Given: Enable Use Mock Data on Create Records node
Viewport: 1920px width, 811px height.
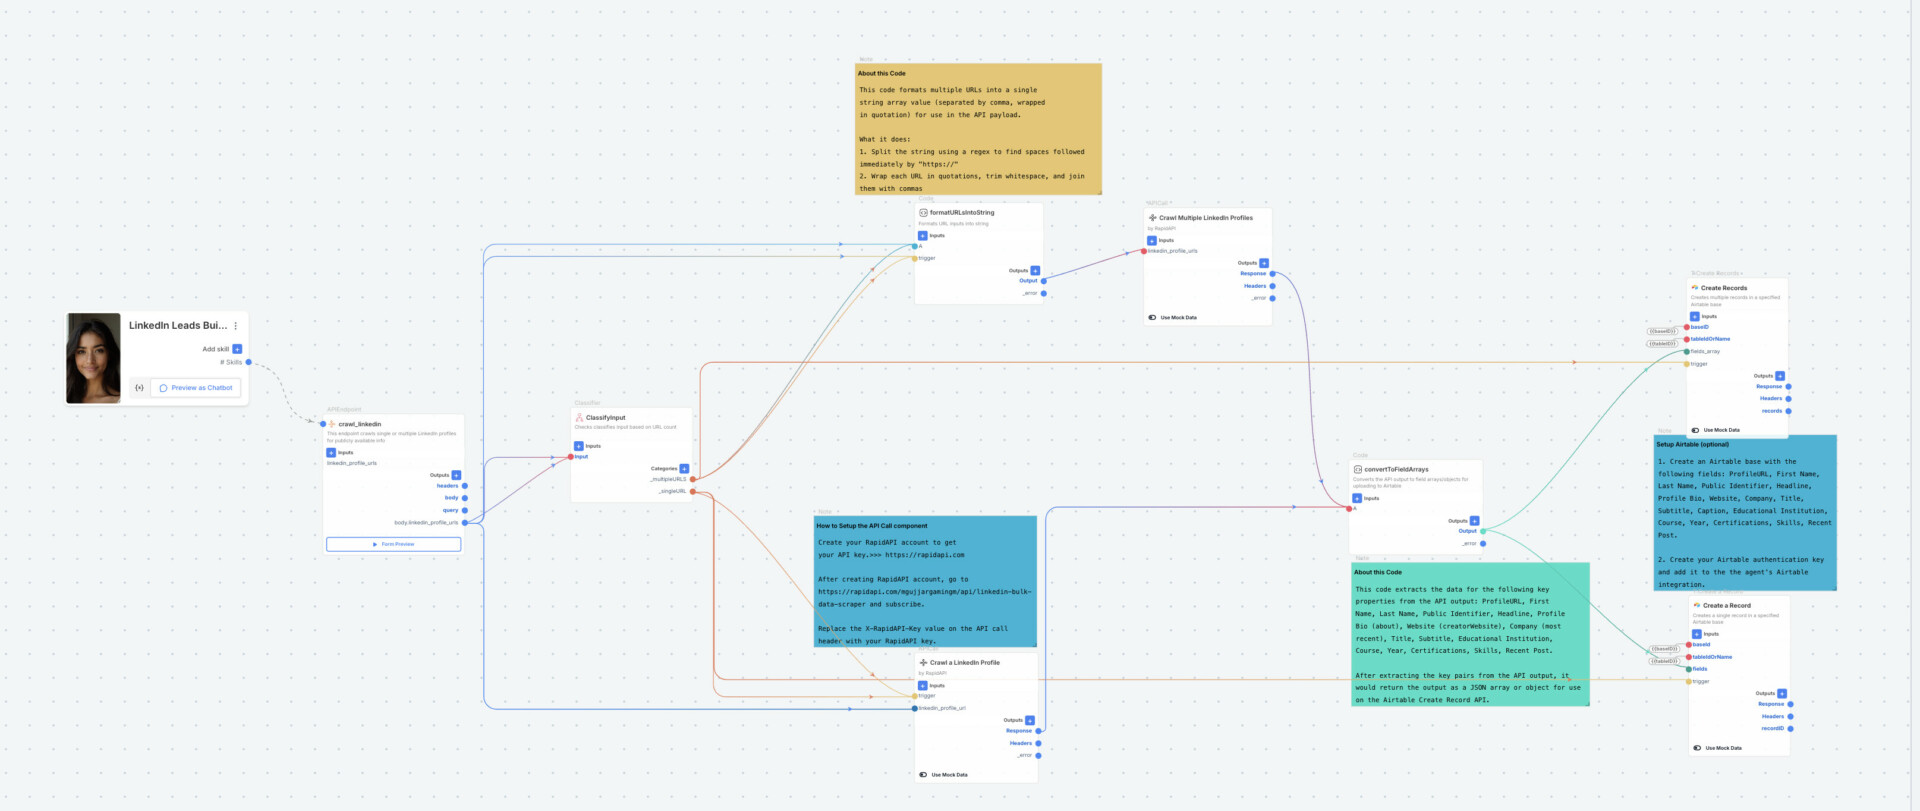Looking at the screenshot, I should click(1695, 430).
